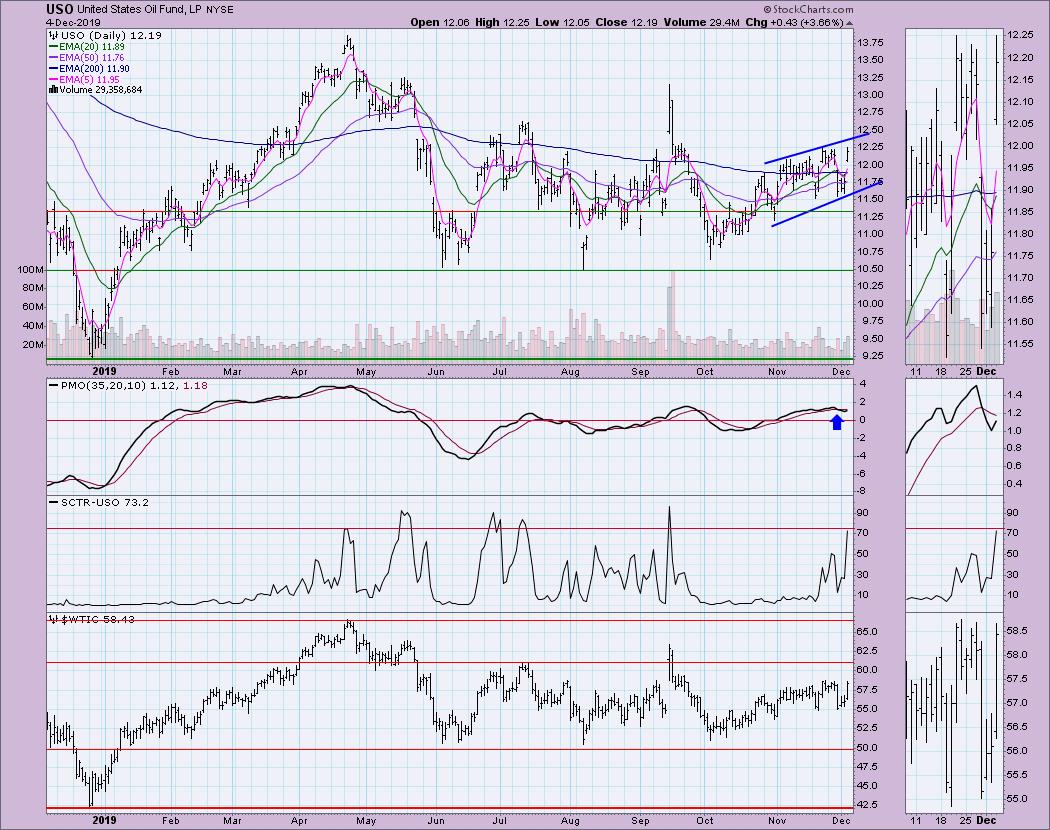Image resolution: width=1050 pixels, height=830 pixels.
Task: Click the 1.4 label on zoomed PMO axis
Action: [x=1014, y=395]
